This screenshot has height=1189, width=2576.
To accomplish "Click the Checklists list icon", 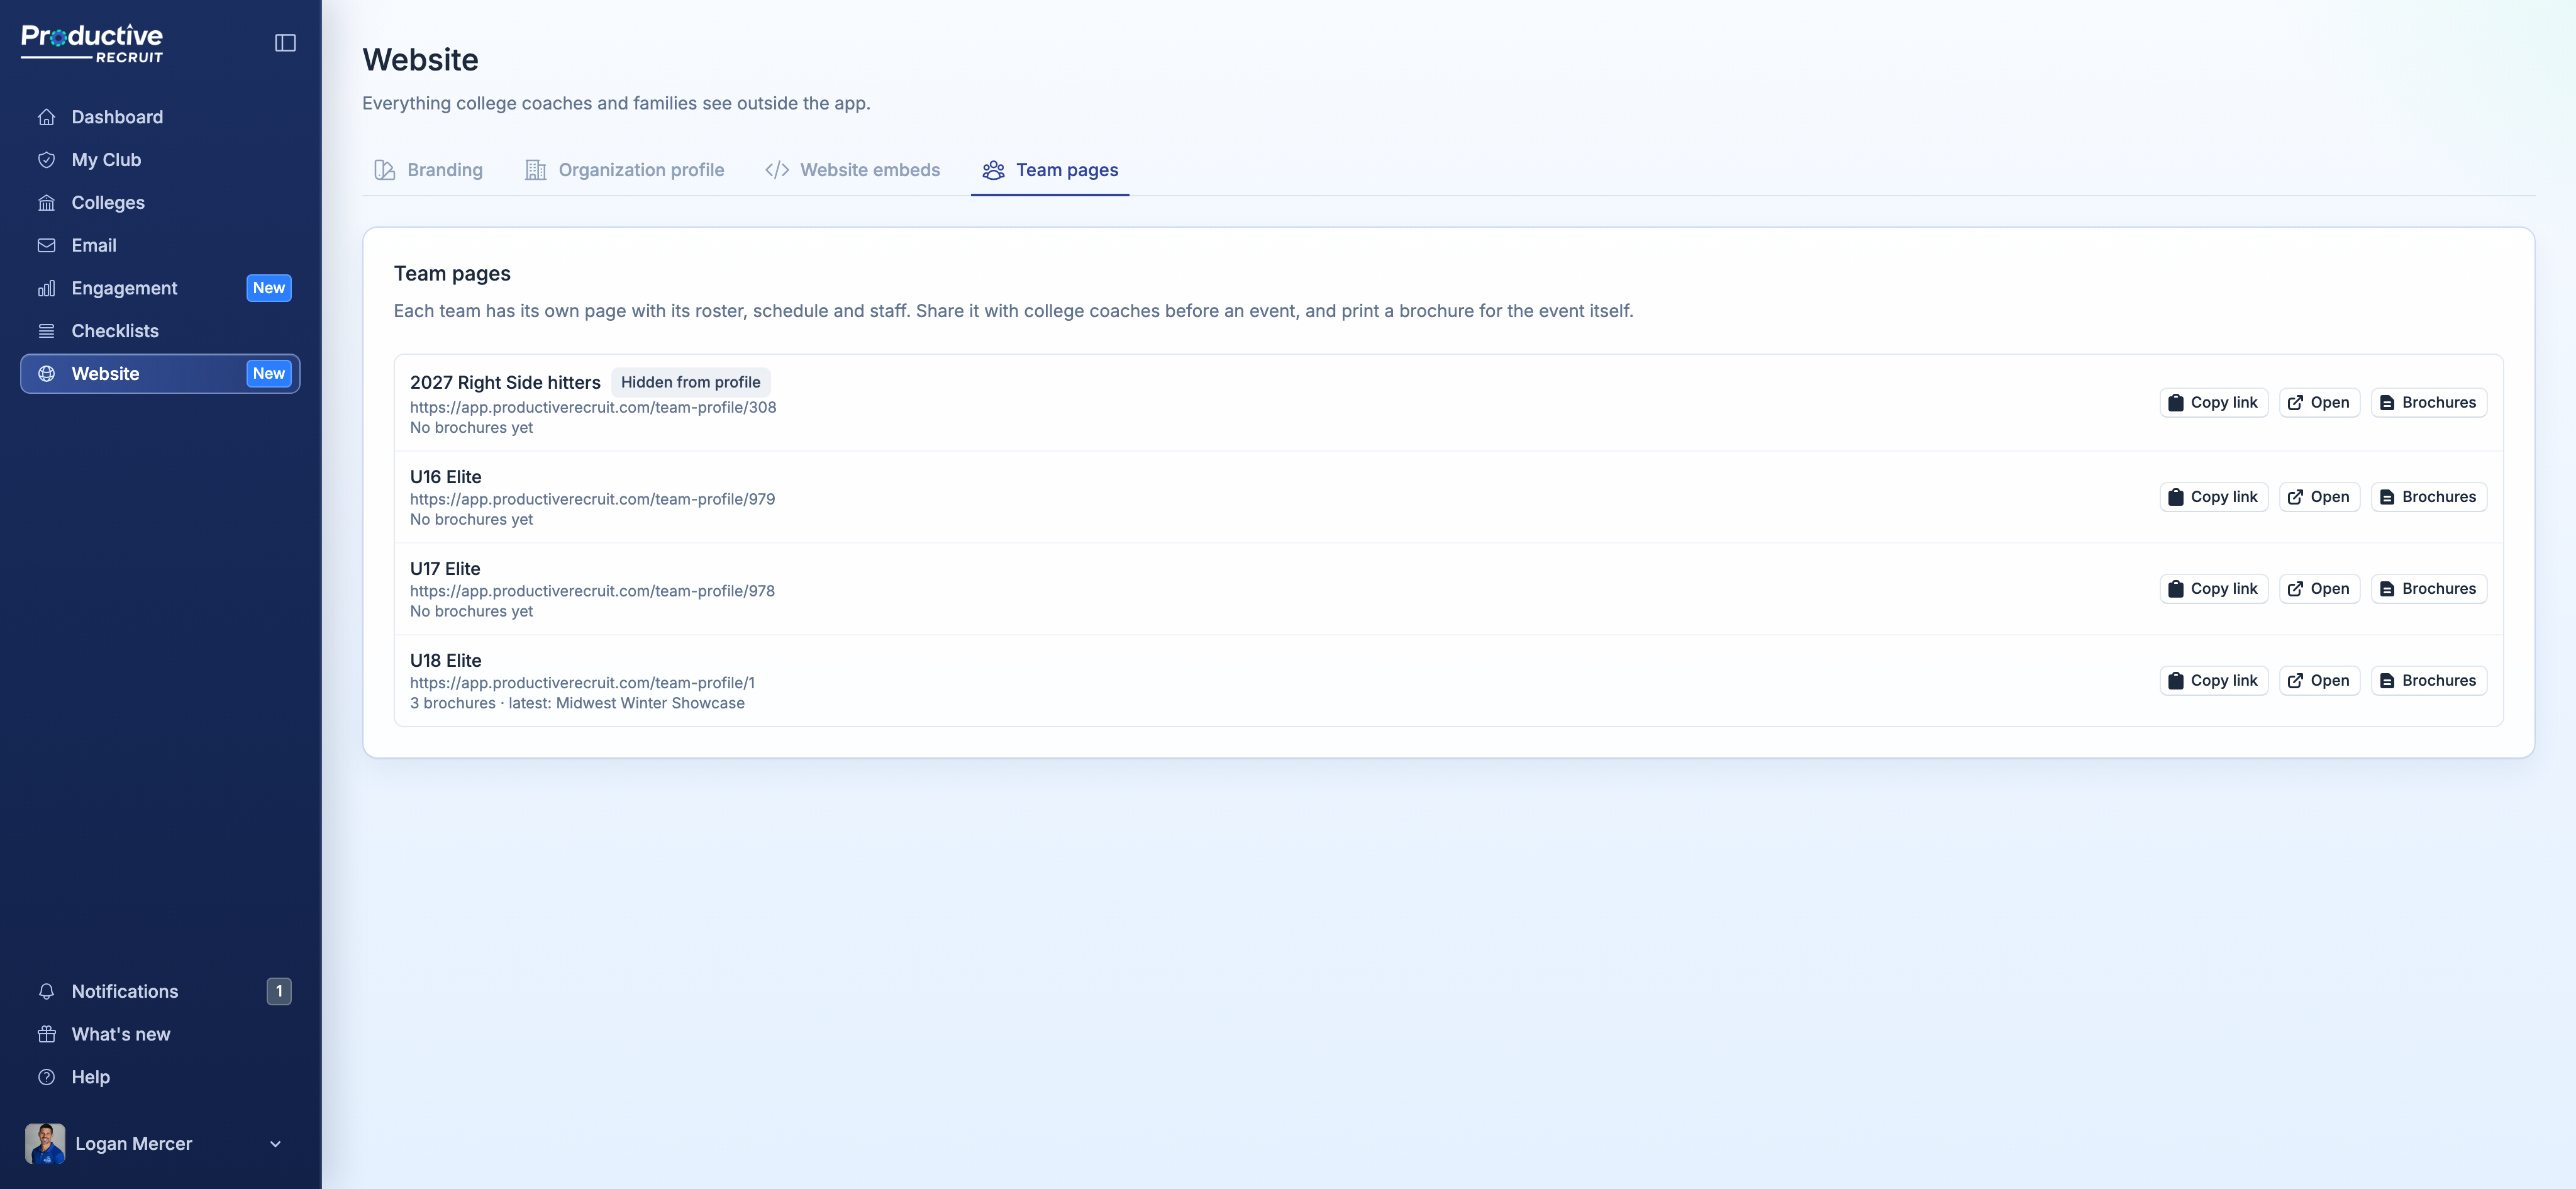I will (x=46, y=331).
